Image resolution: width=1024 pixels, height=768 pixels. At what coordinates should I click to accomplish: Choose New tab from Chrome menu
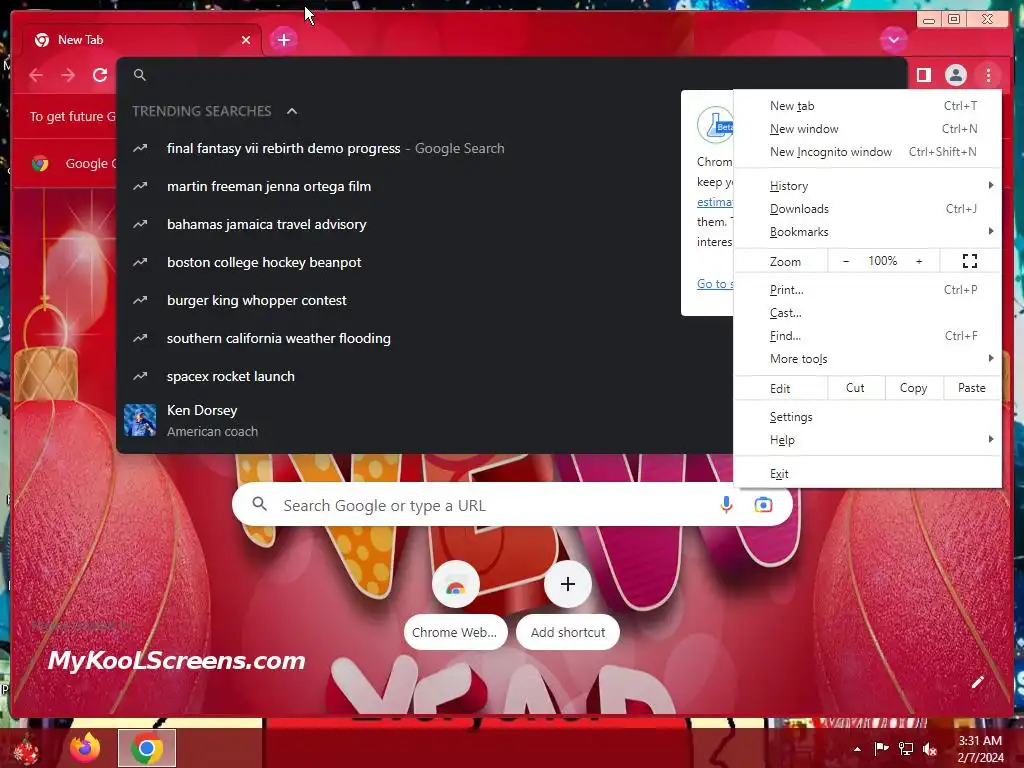point(867,106)
